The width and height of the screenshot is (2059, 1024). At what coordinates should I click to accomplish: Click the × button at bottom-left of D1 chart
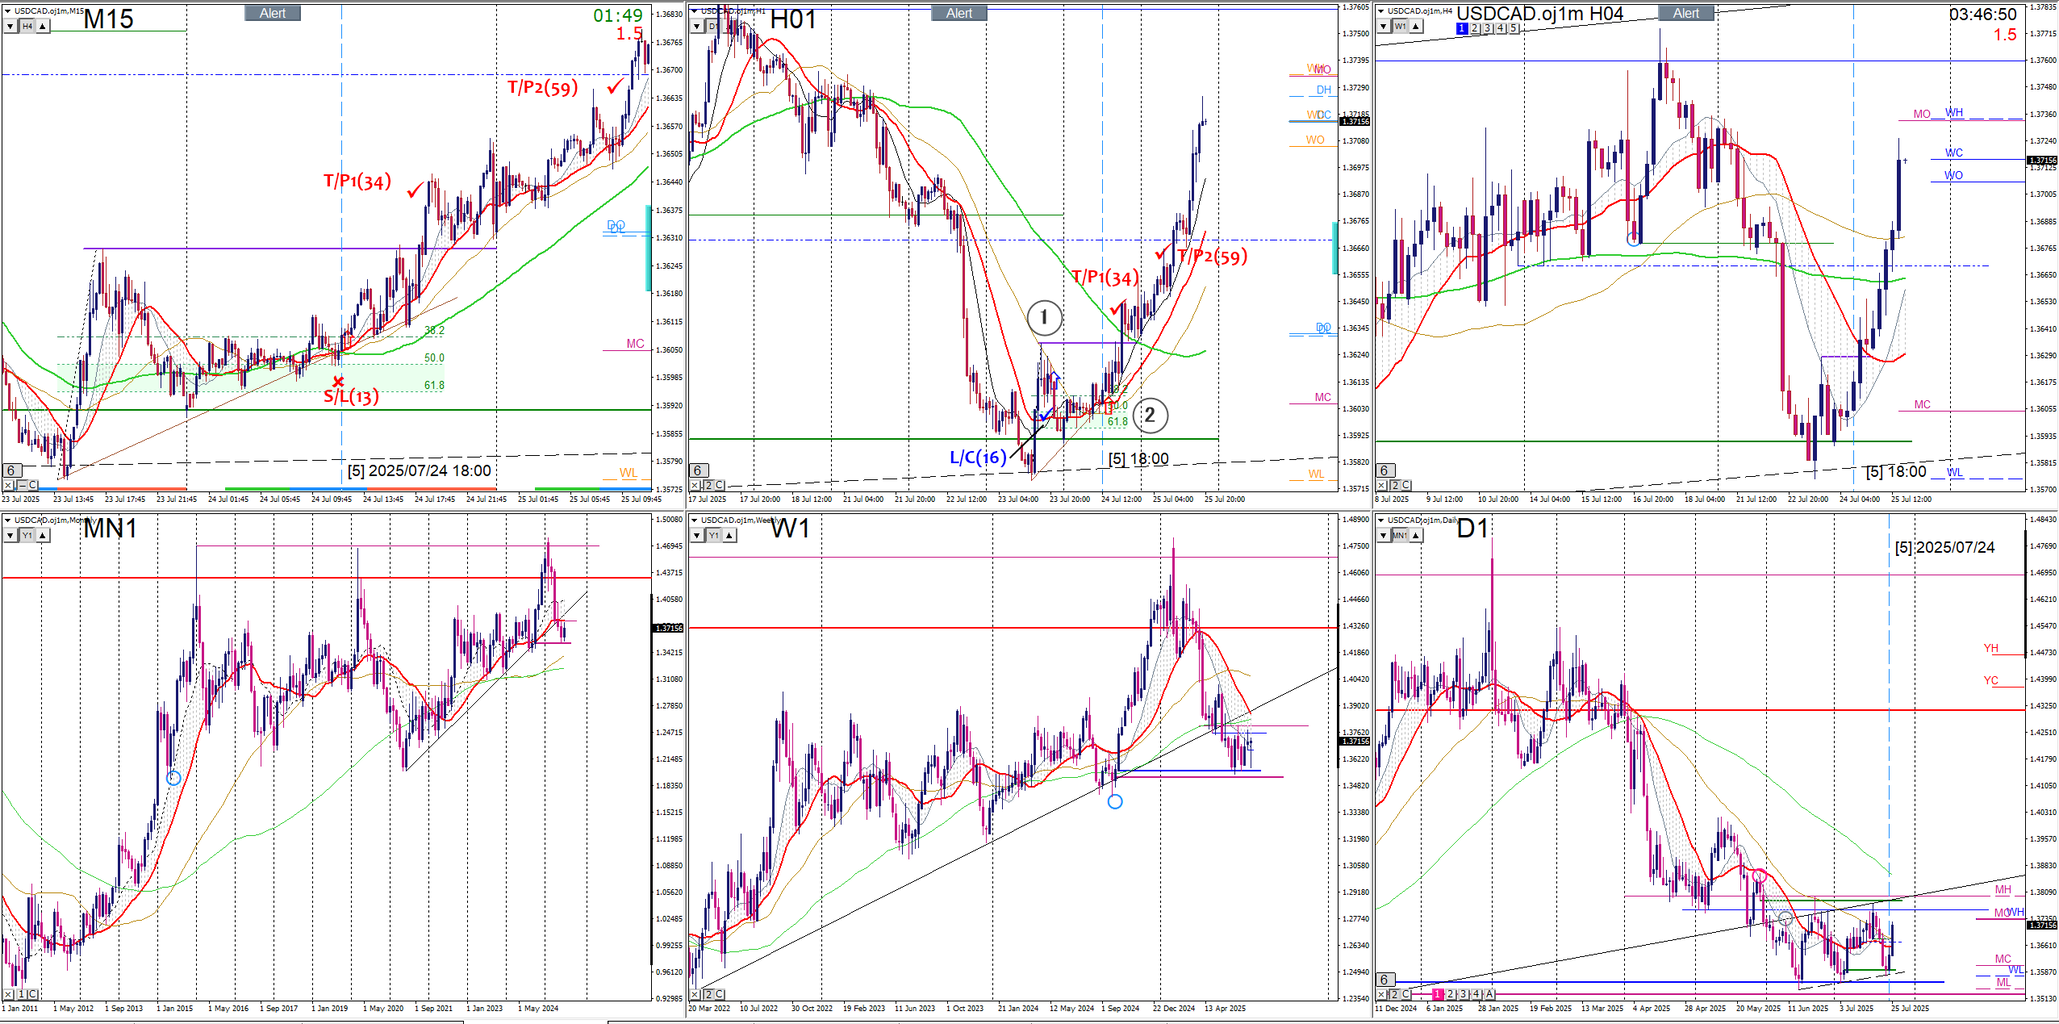(1382, 994)
